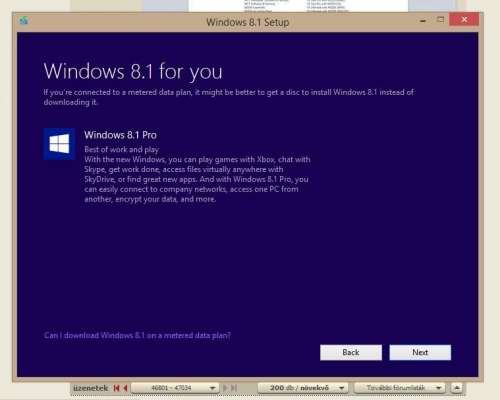
Task: Open the '200 db / növekvő' dropdown
Action: [x=303, y=388]
